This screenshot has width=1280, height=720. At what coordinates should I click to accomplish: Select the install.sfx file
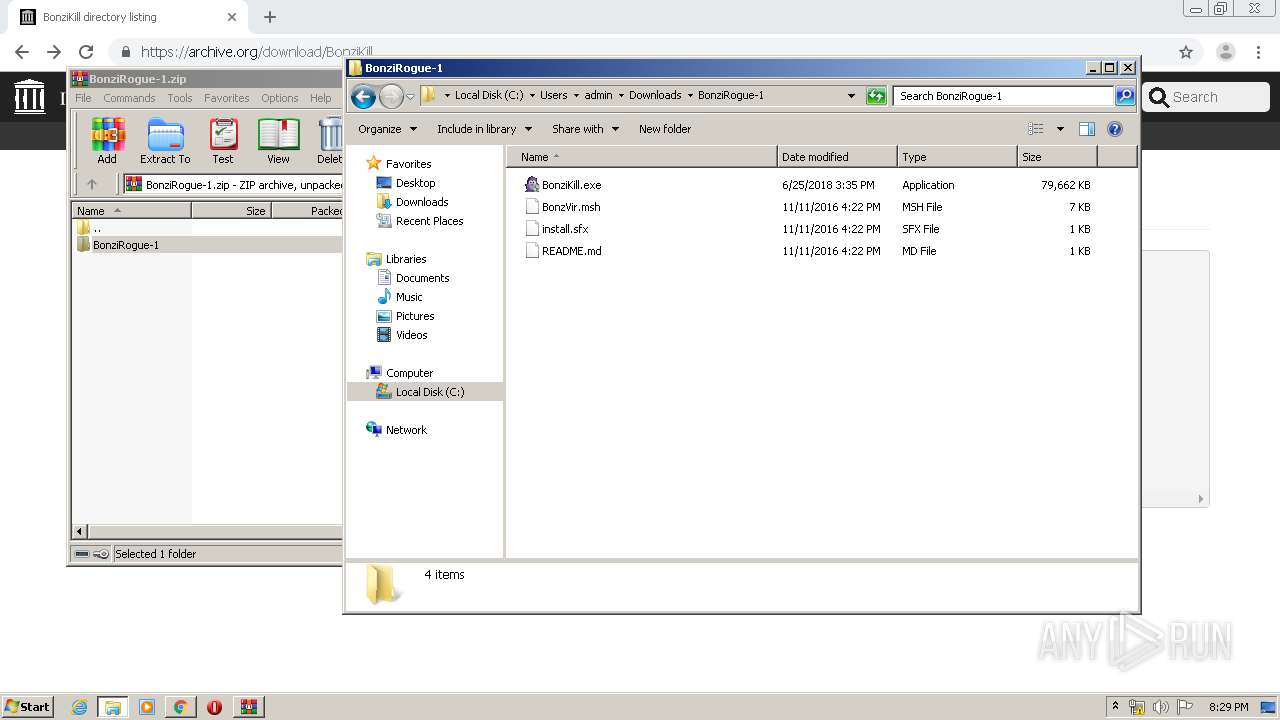565,229
